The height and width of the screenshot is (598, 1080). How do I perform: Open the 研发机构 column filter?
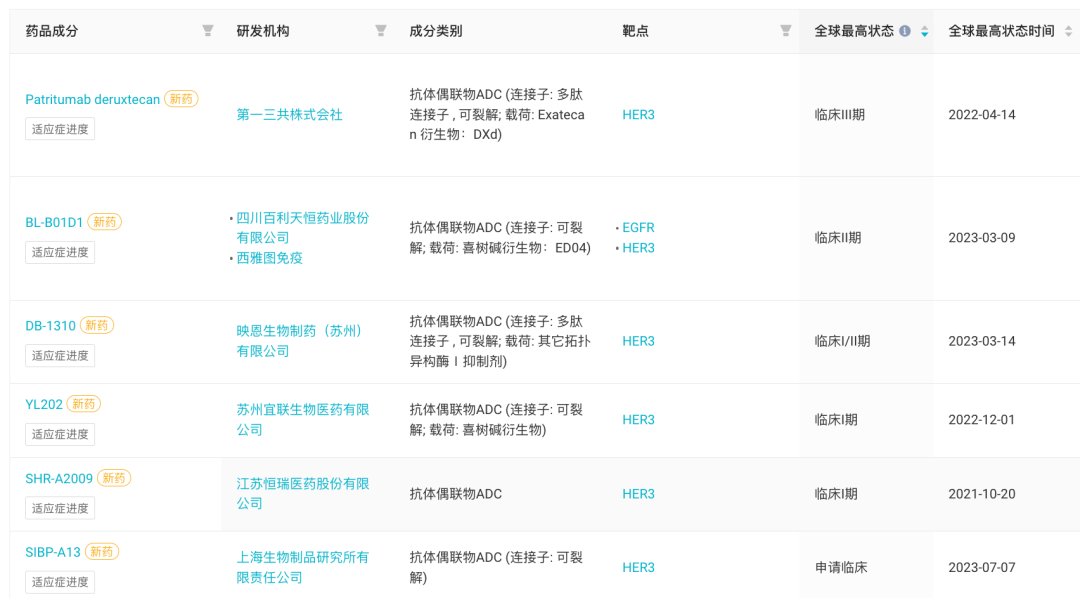tap(380, 30)
